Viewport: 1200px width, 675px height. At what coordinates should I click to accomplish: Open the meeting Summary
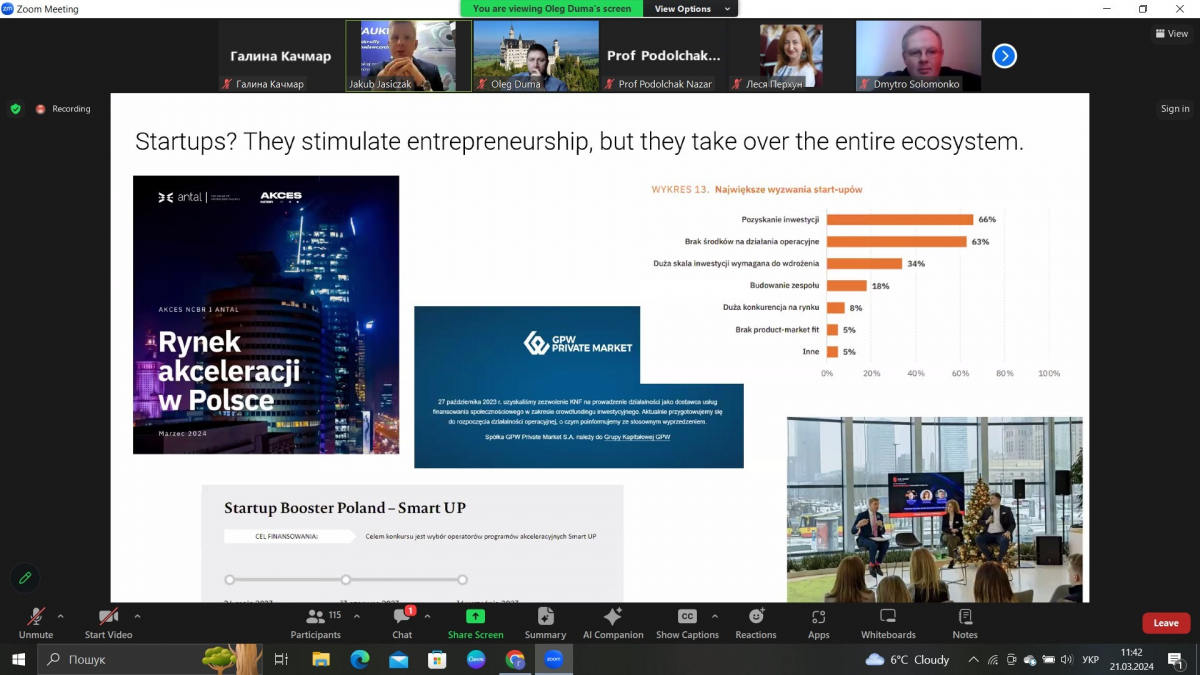tap(545, 622)
